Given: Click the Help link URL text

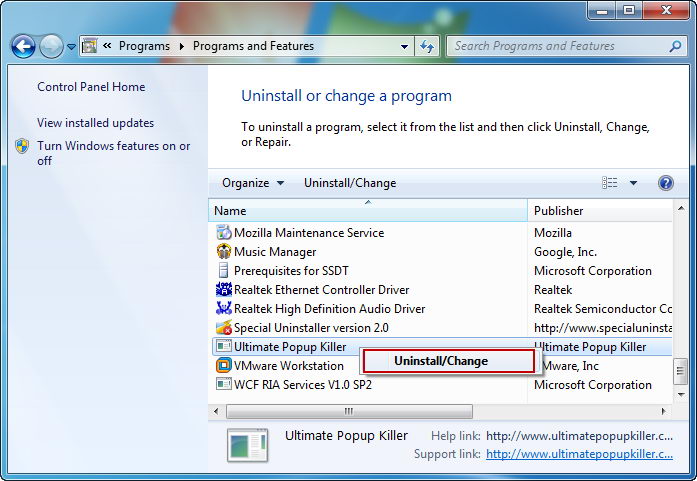Looking at the screenshot, I should 579,436.
